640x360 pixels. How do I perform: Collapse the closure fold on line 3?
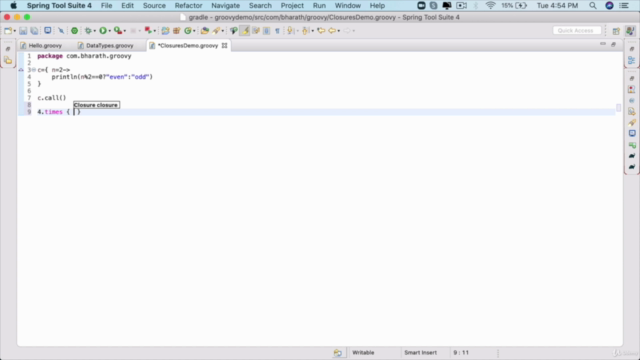[x=34, y=70]
